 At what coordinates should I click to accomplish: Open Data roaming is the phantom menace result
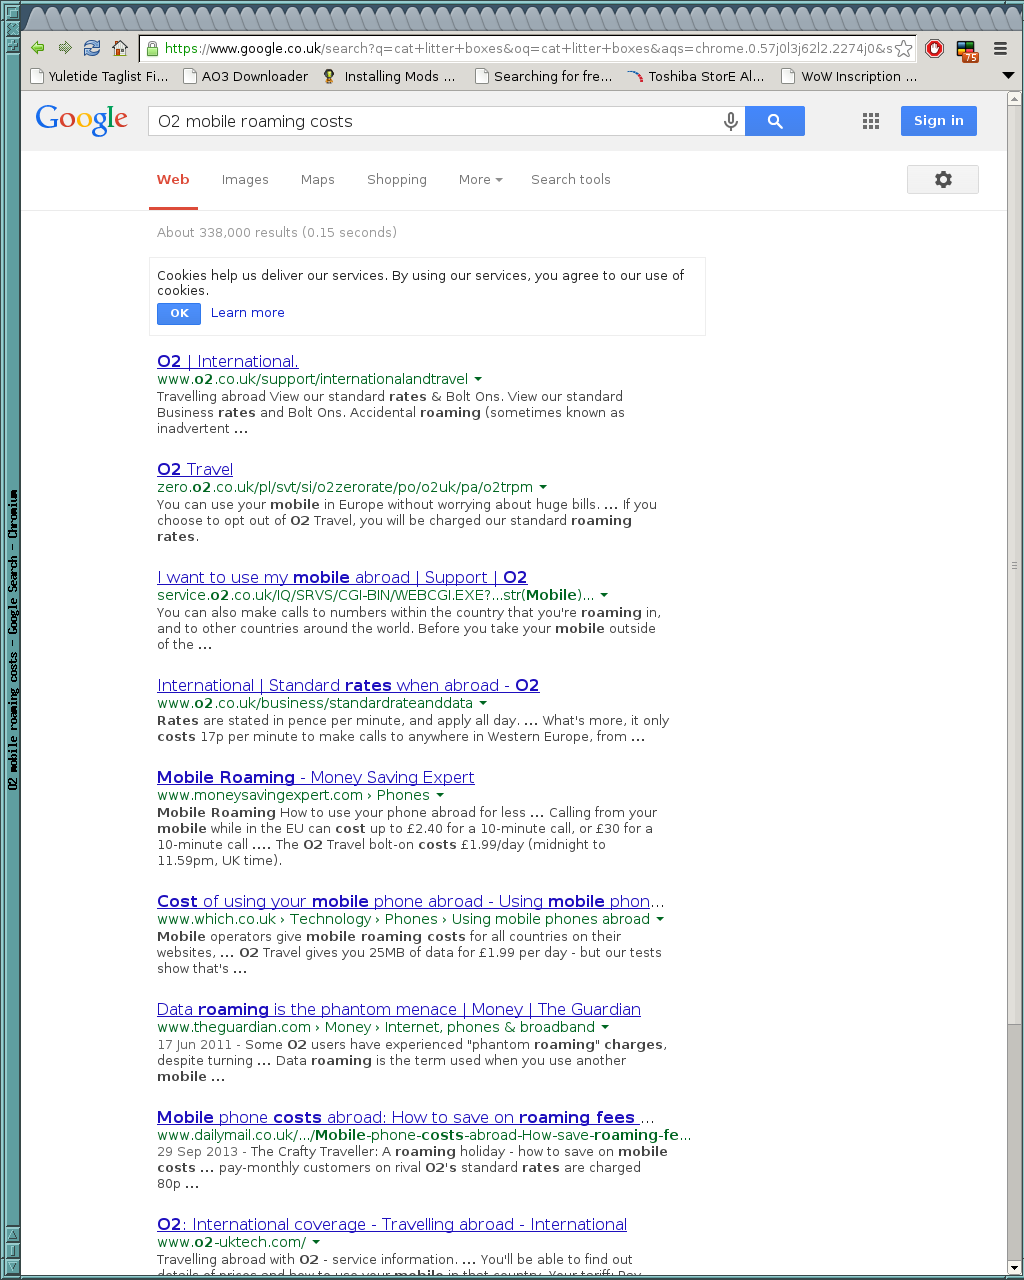click(x=399, y=1009)
